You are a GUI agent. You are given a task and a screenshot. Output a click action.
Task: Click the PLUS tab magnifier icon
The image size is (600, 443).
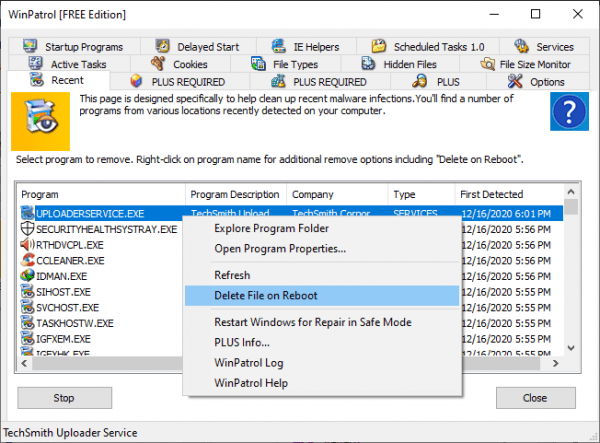(x=420, y=81)
